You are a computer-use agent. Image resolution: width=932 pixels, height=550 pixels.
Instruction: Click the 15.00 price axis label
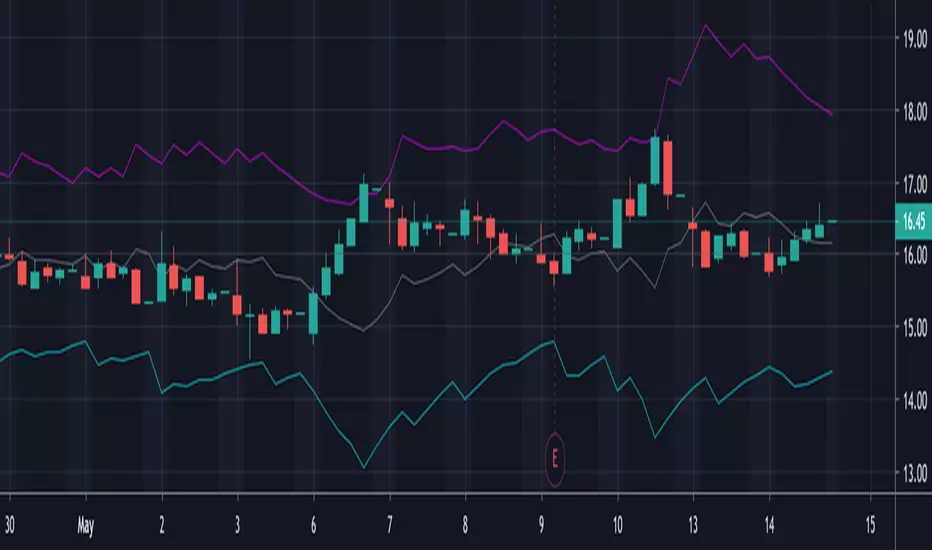pos(915,328)
